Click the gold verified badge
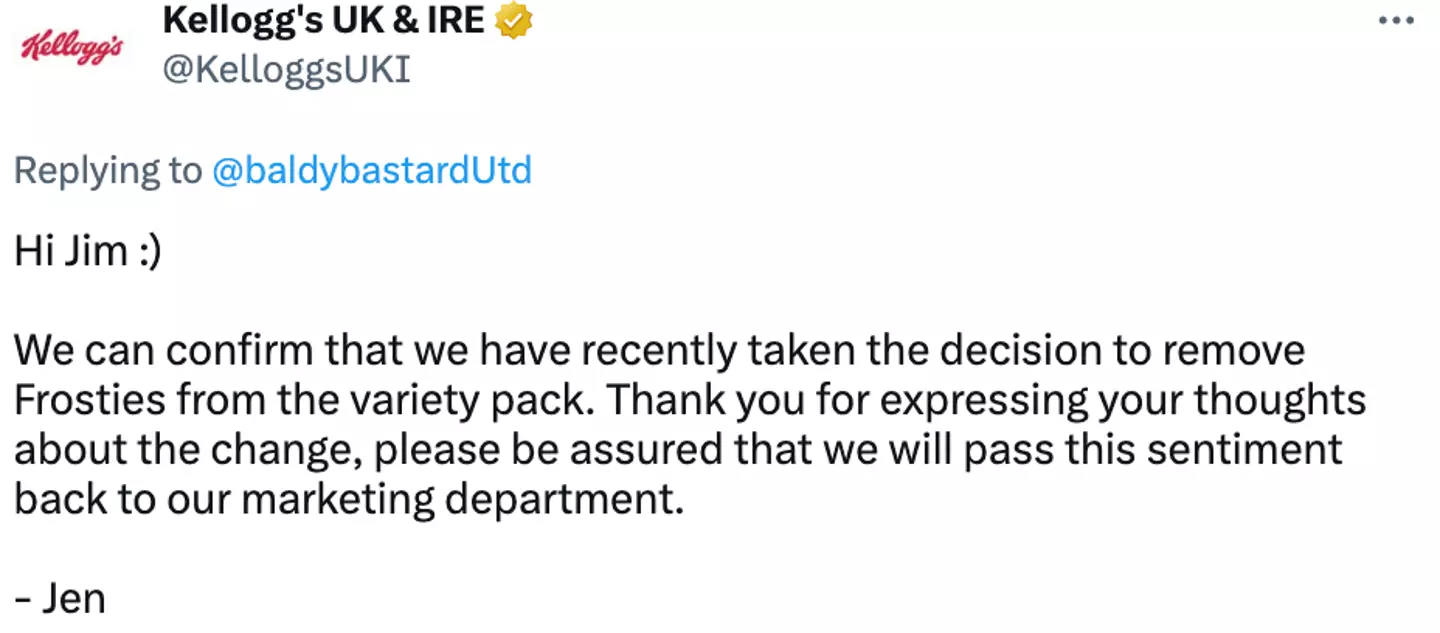1440x633 pixels. click(514, 21)
